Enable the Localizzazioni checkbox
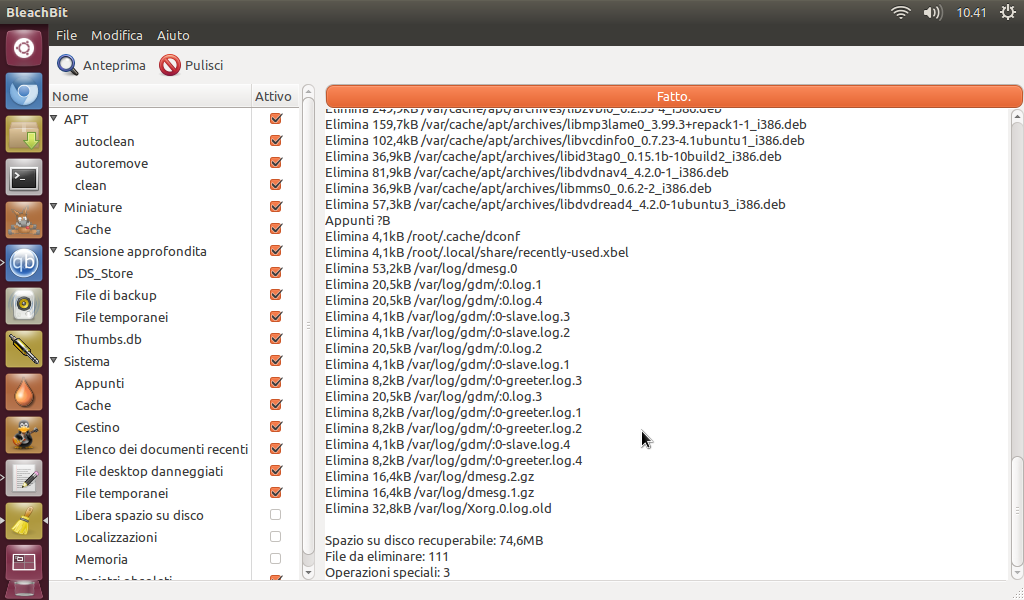Screen dimensions: 1024x600 pos(276,537)
